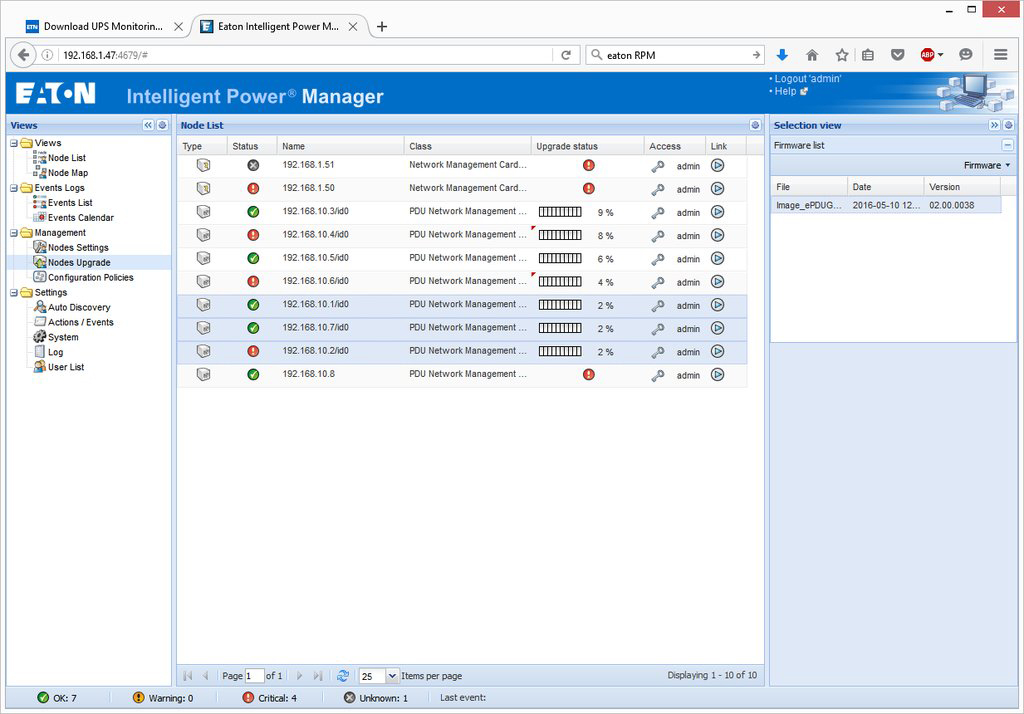Open Node List panel settings gear
Screen dimensions: 1024x714
click(x=755, y=125)
